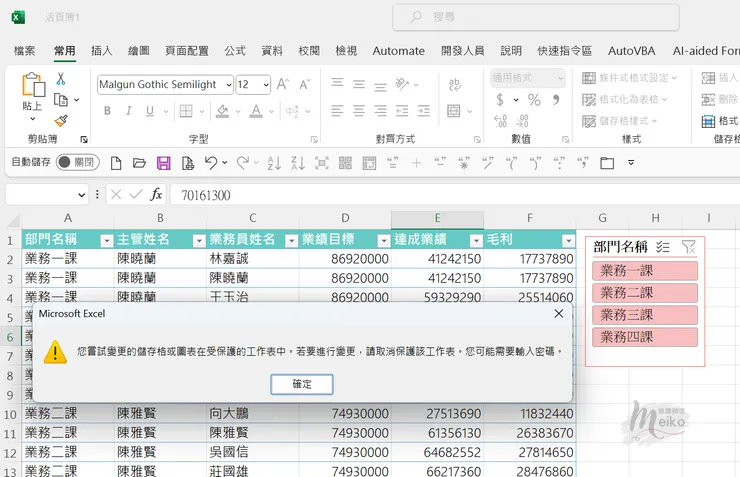The width and height of the screenshot is (740, 477).
Task: Click cell containing 林嘉誠
Action: coord(252,259)
